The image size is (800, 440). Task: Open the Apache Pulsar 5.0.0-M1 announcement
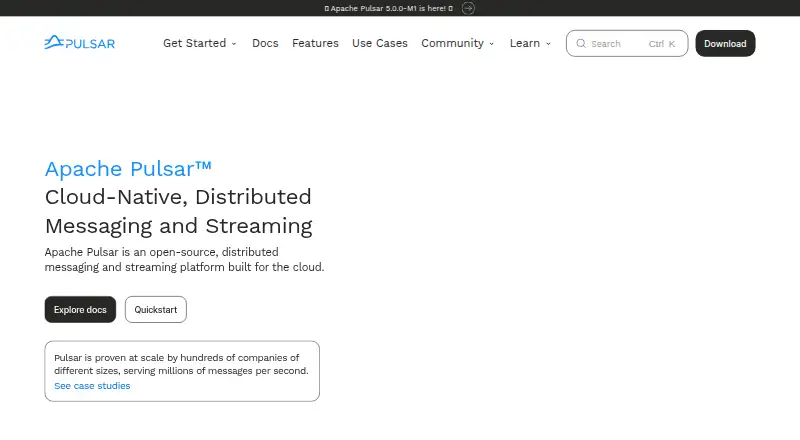coord(388,8)
